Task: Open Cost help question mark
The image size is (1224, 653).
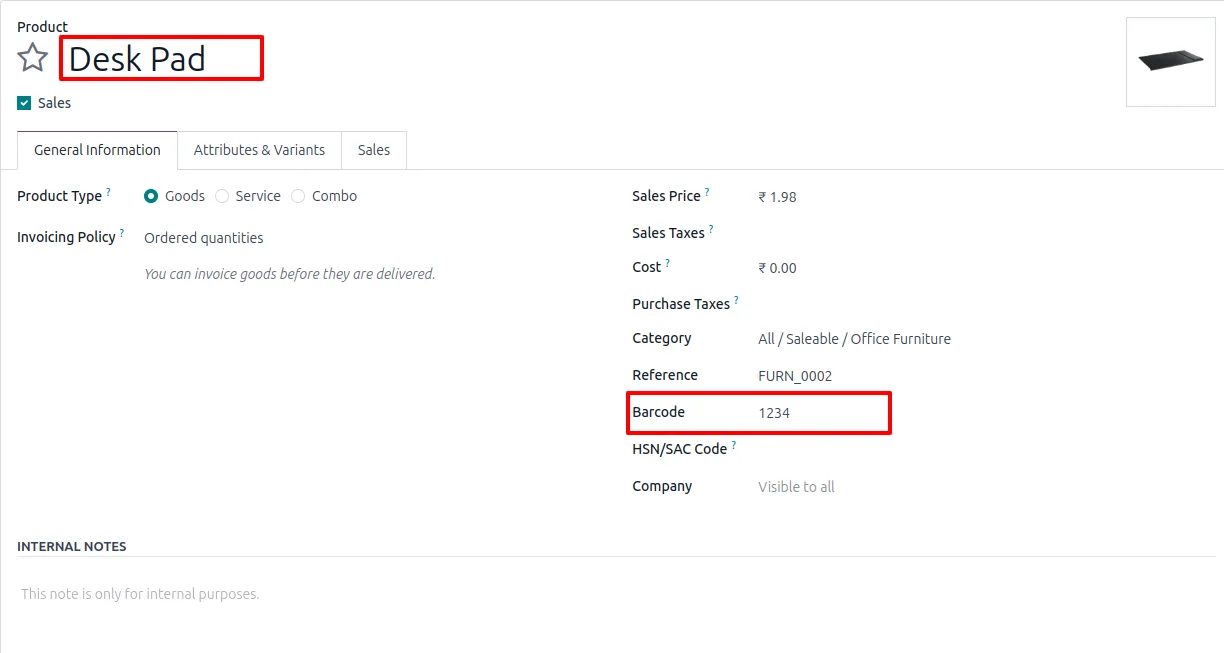Action: tap(667, 263)
